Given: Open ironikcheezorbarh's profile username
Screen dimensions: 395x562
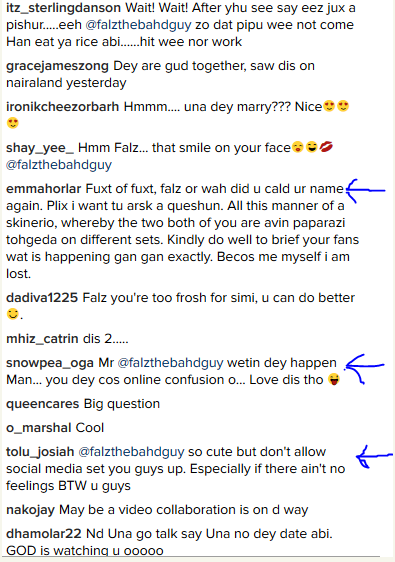Looking at the screenshot, I should pyautogui.click(x=63, y=107).
